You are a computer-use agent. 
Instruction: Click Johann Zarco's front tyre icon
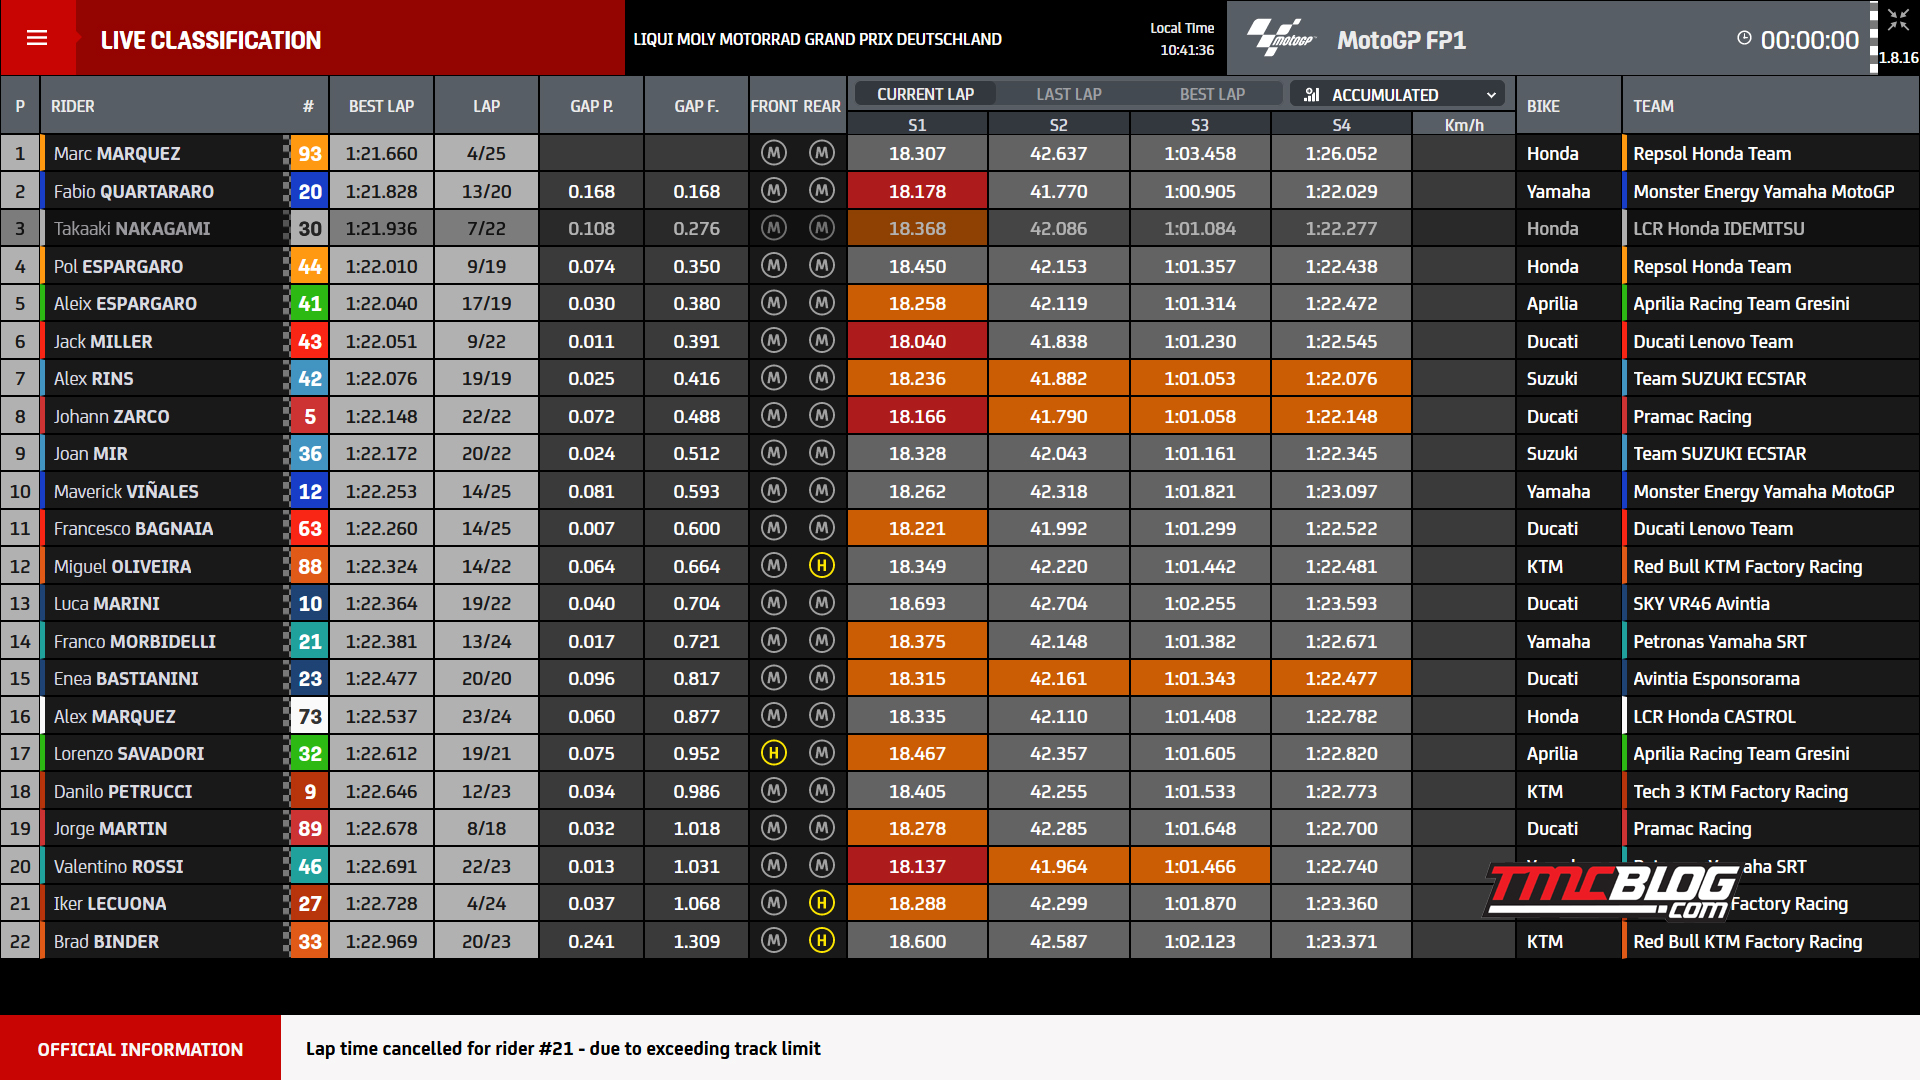[x=774, y=416]
